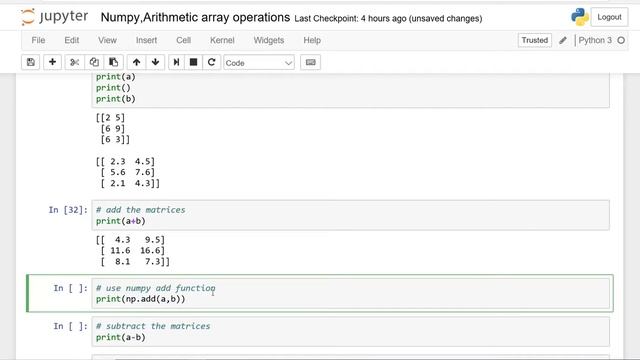Open the Cell menu

coord(184,40)
